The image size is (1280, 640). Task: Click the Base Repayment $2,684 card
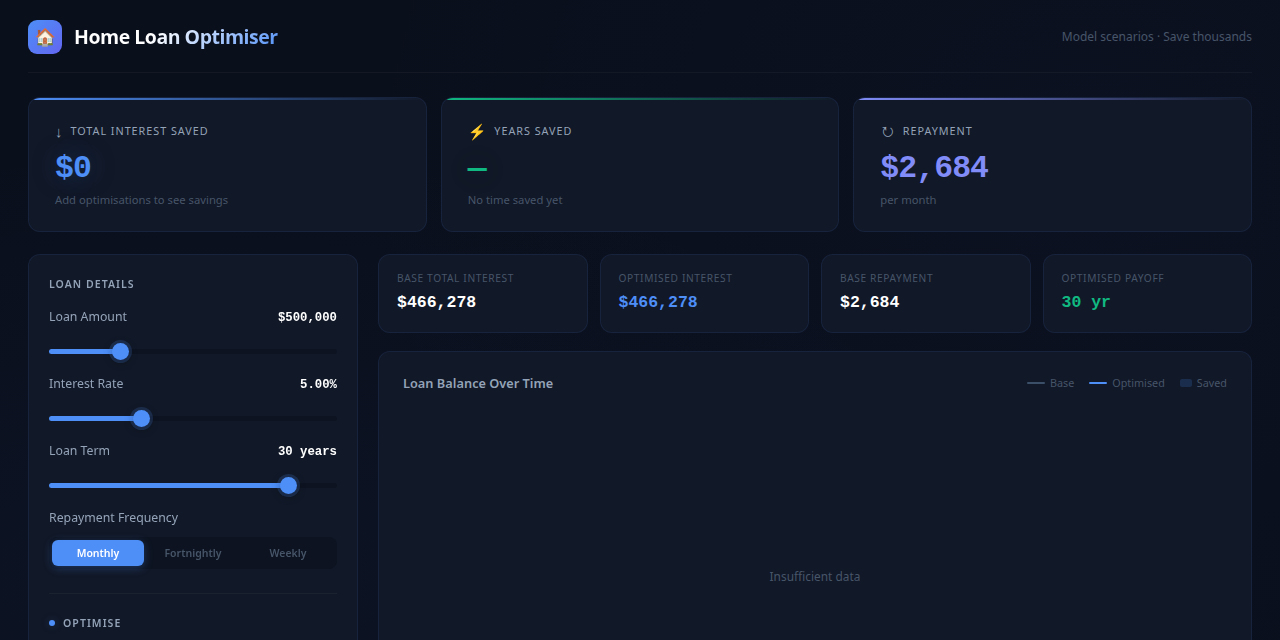point(926,293)
